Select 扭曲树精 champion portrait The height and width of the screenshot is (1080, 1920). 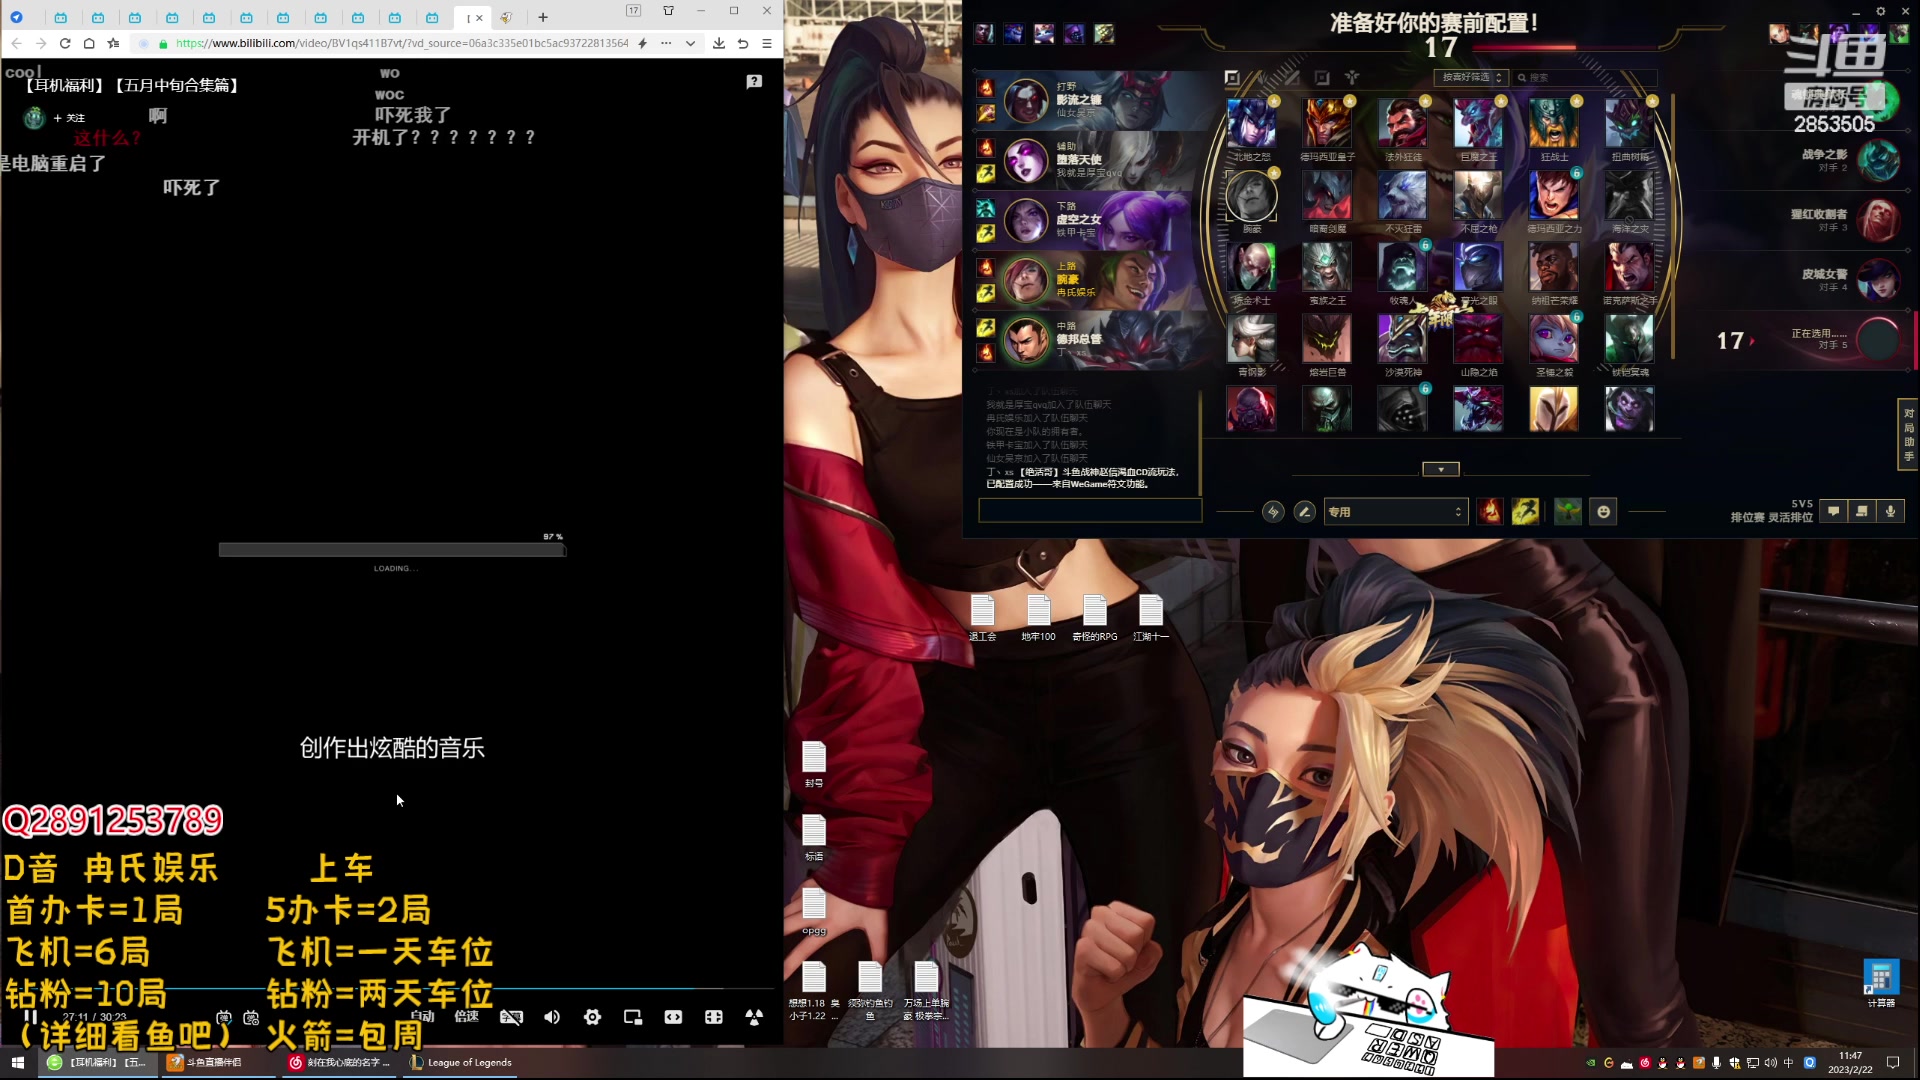(x=1629, y=124)
